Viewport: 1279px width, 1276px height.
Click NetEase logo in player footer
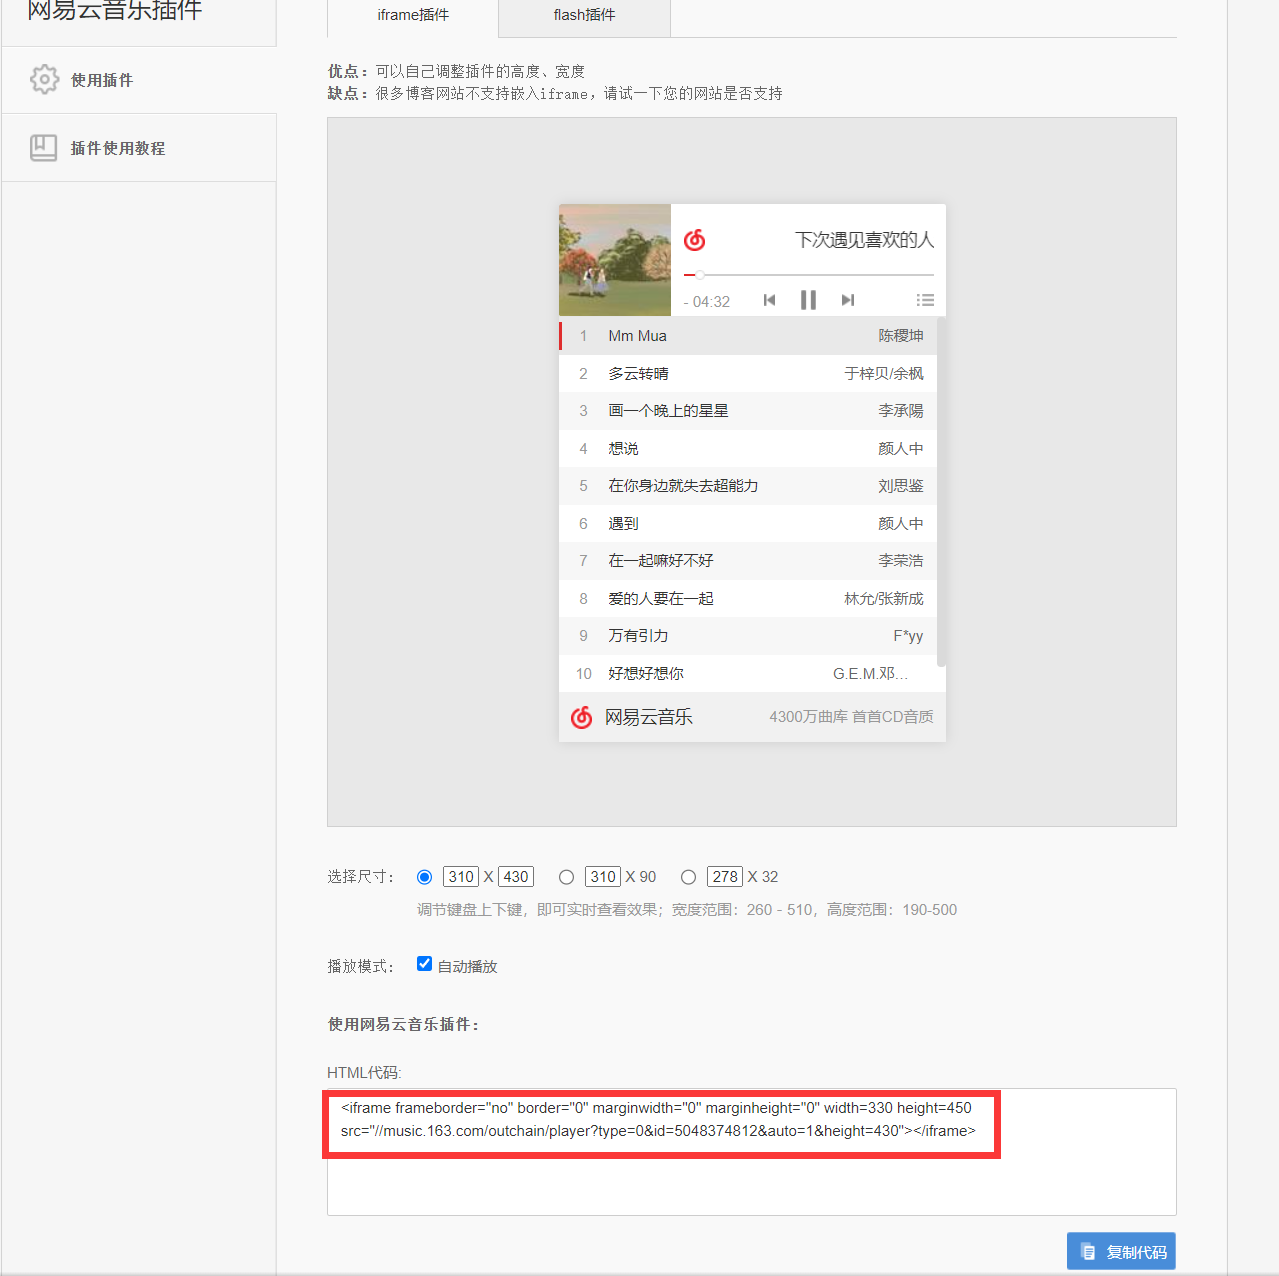[581, 717]
